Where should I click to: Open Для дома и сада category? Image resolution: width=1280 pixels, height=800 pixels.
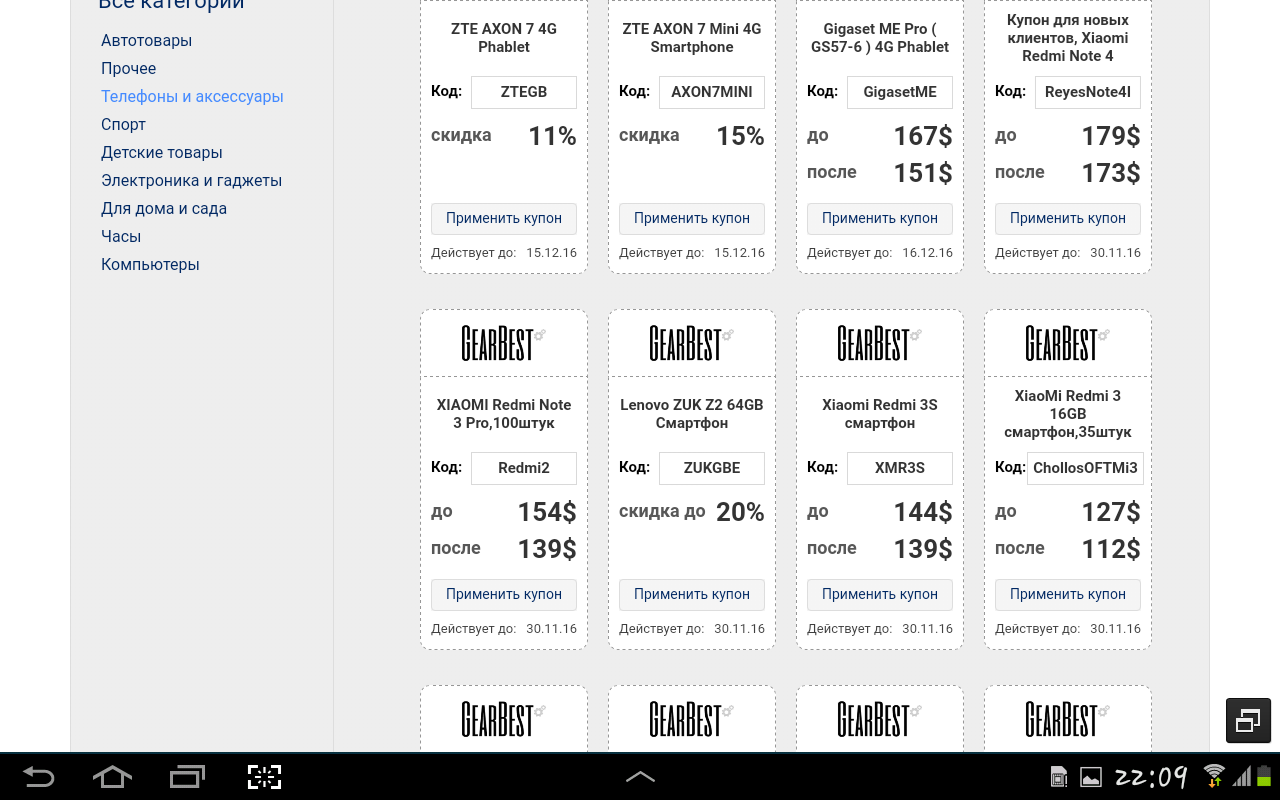coord(164,208)
